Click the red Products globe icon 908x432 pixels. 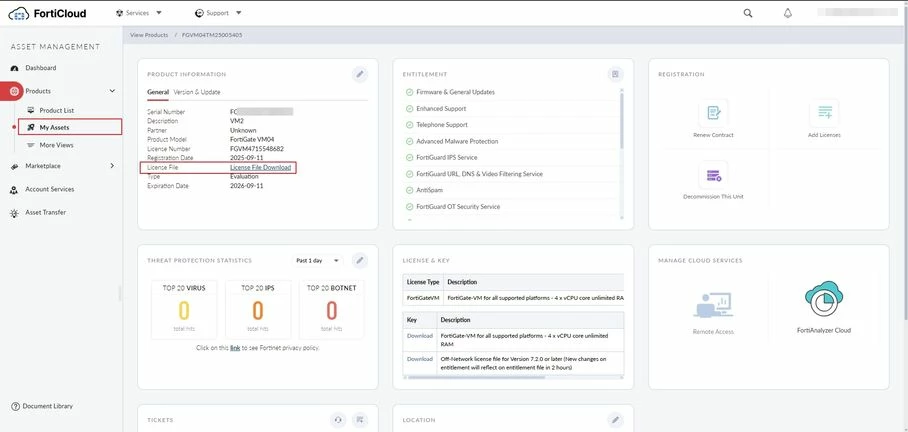pos(14,91)
